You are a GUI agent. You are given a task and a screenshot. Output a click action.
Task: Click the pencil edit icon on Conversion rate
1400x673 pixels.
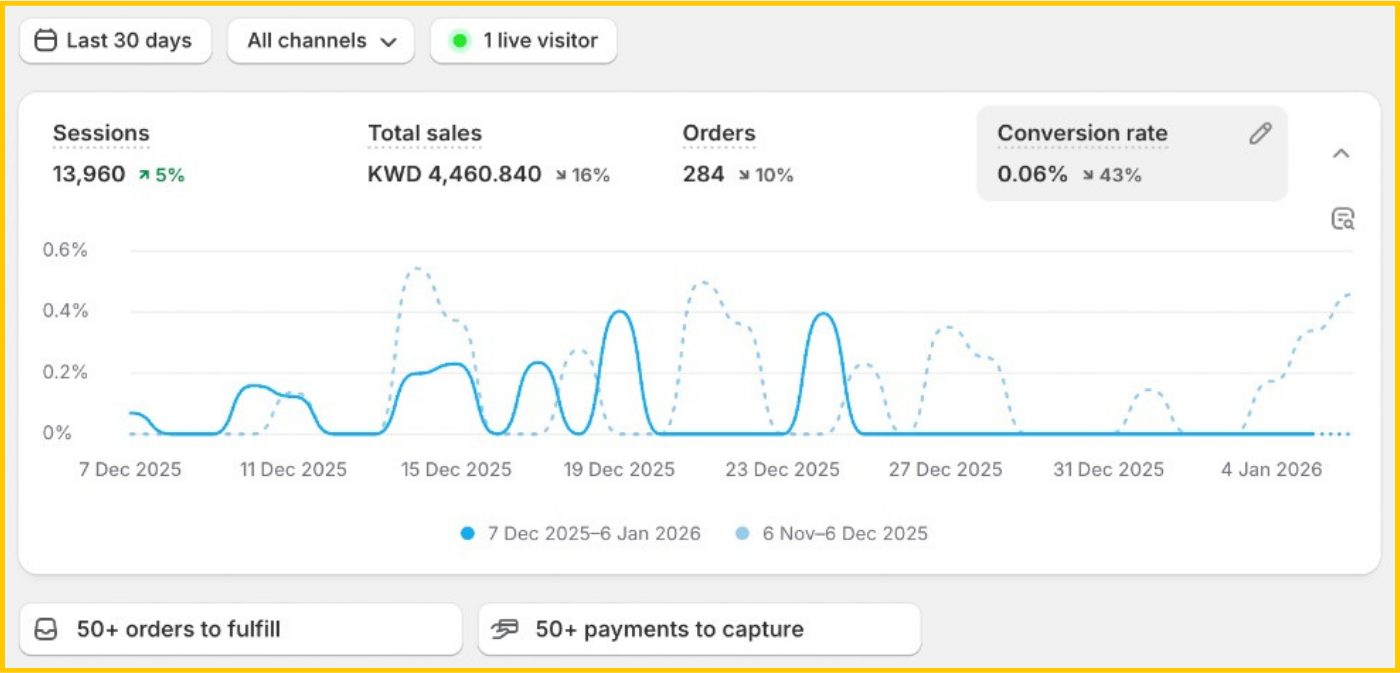(1260, 134)
